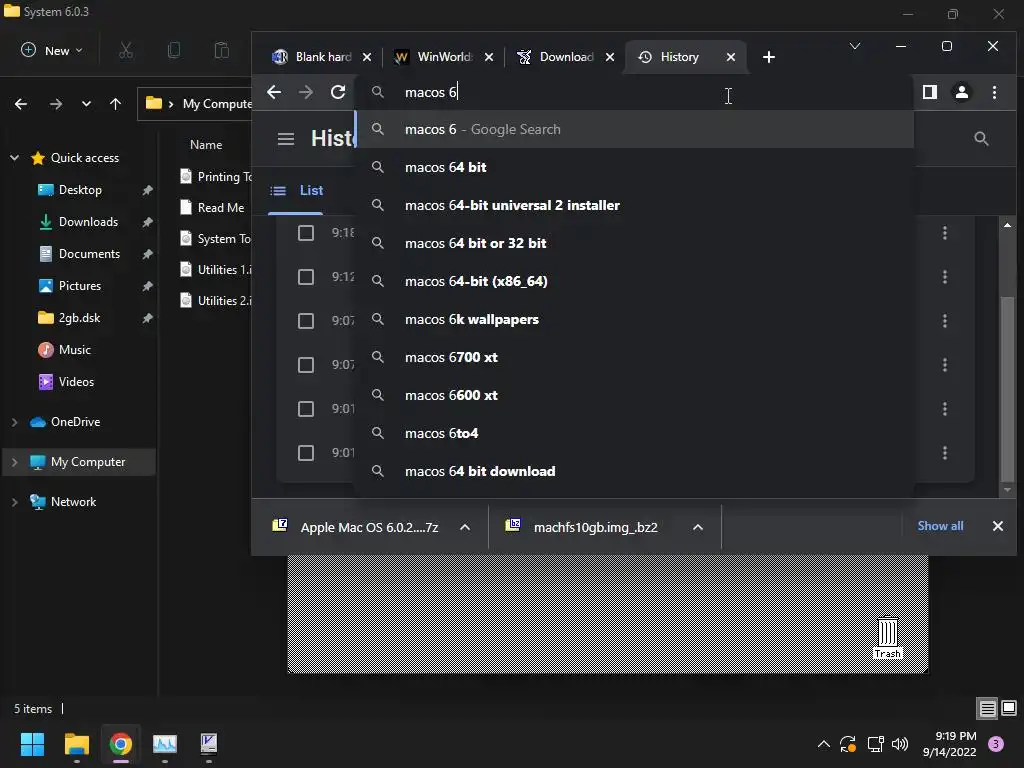1024x768 pixels.
Task: Close the Blank hard tab
Action: point(367,57)
